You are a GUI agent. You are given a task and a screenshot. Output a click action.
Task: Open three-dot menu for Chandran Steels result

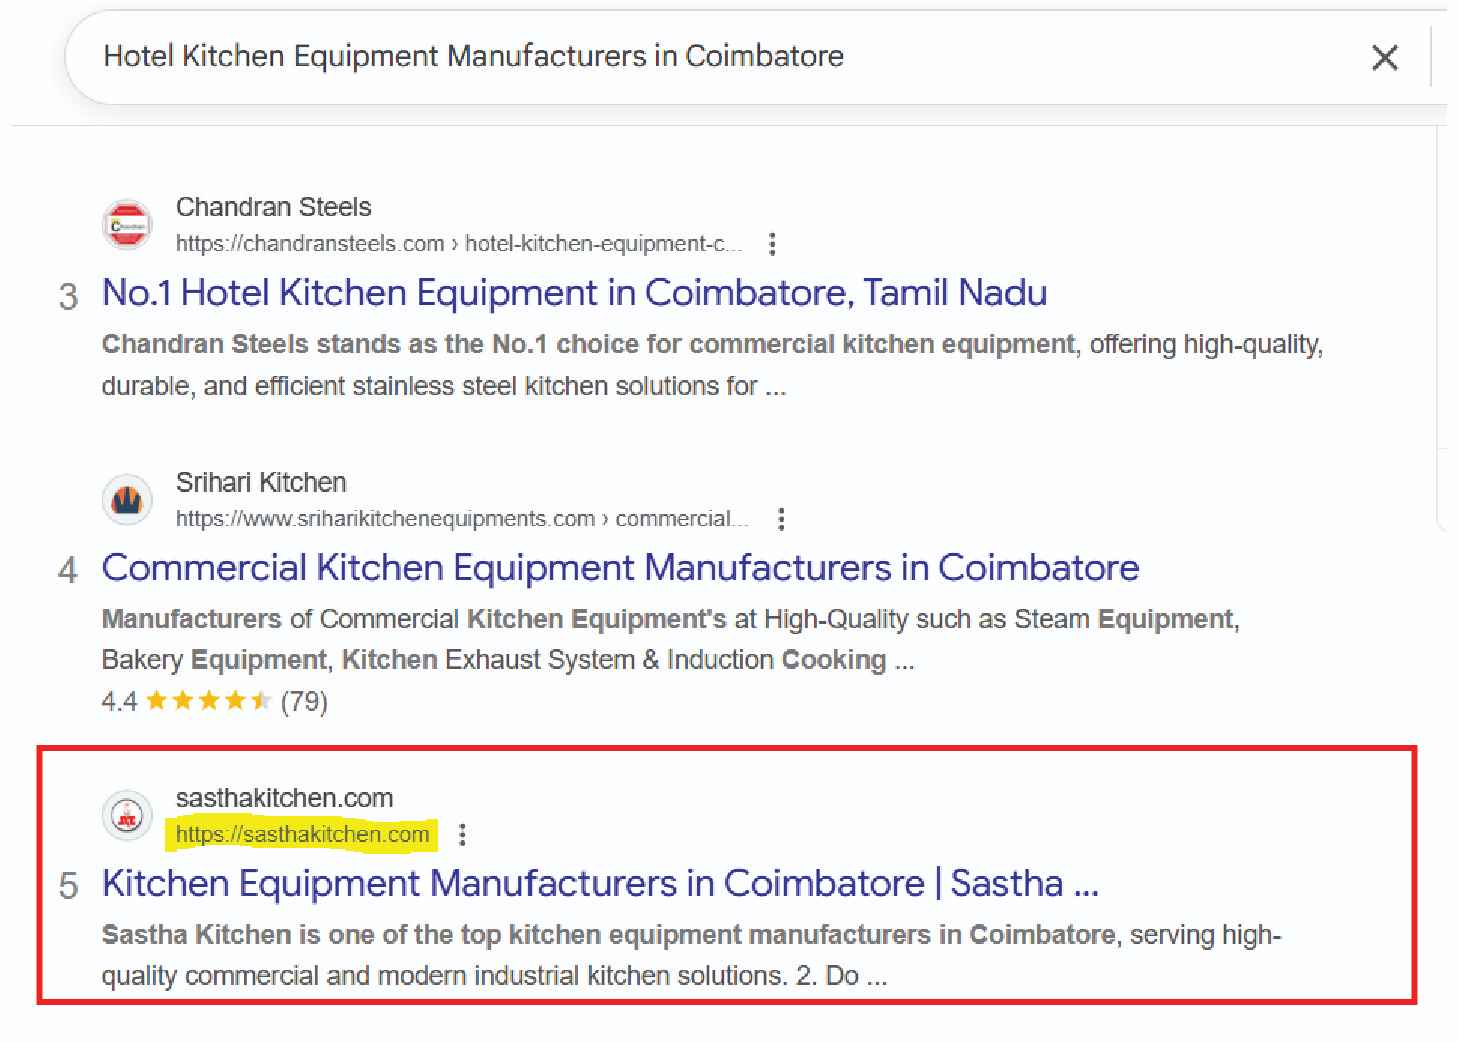pyautogui.click(x=772, y=244)
